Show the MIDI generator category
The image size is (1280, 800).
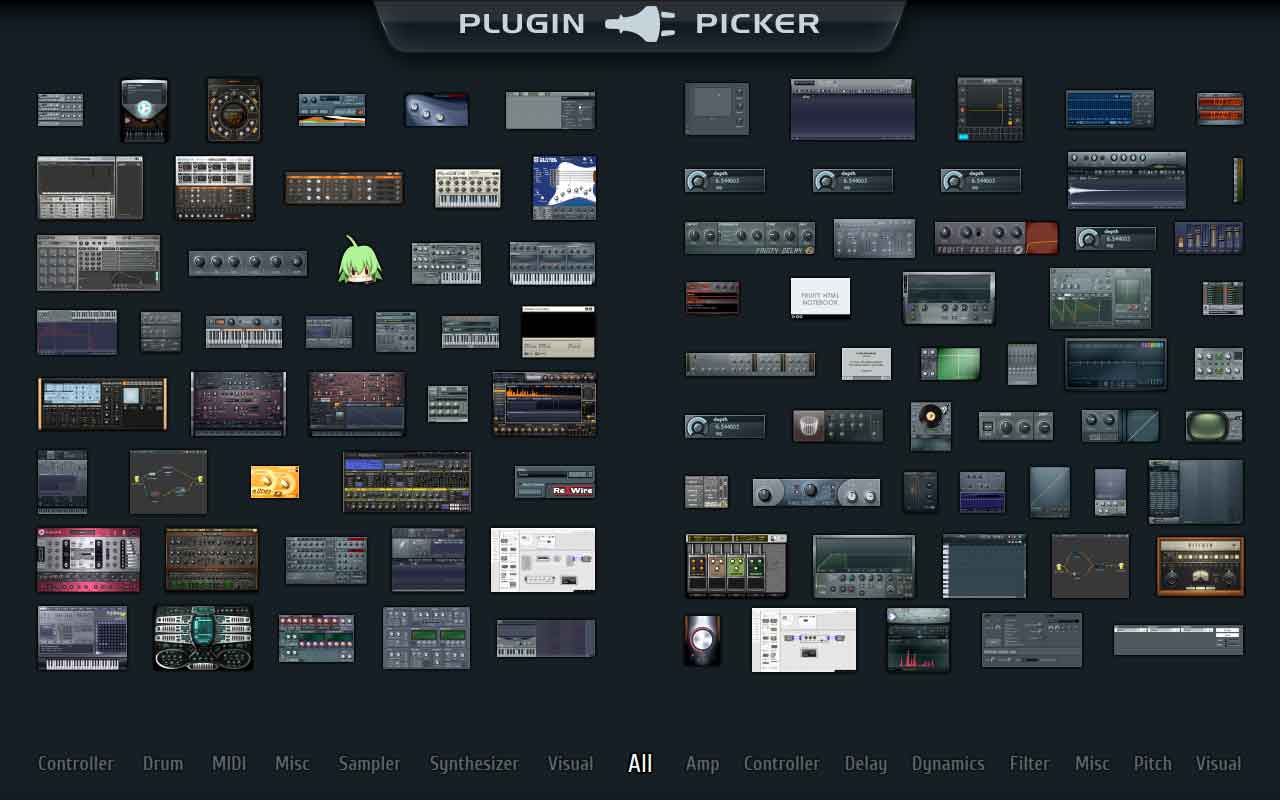[x=229, y=764]
